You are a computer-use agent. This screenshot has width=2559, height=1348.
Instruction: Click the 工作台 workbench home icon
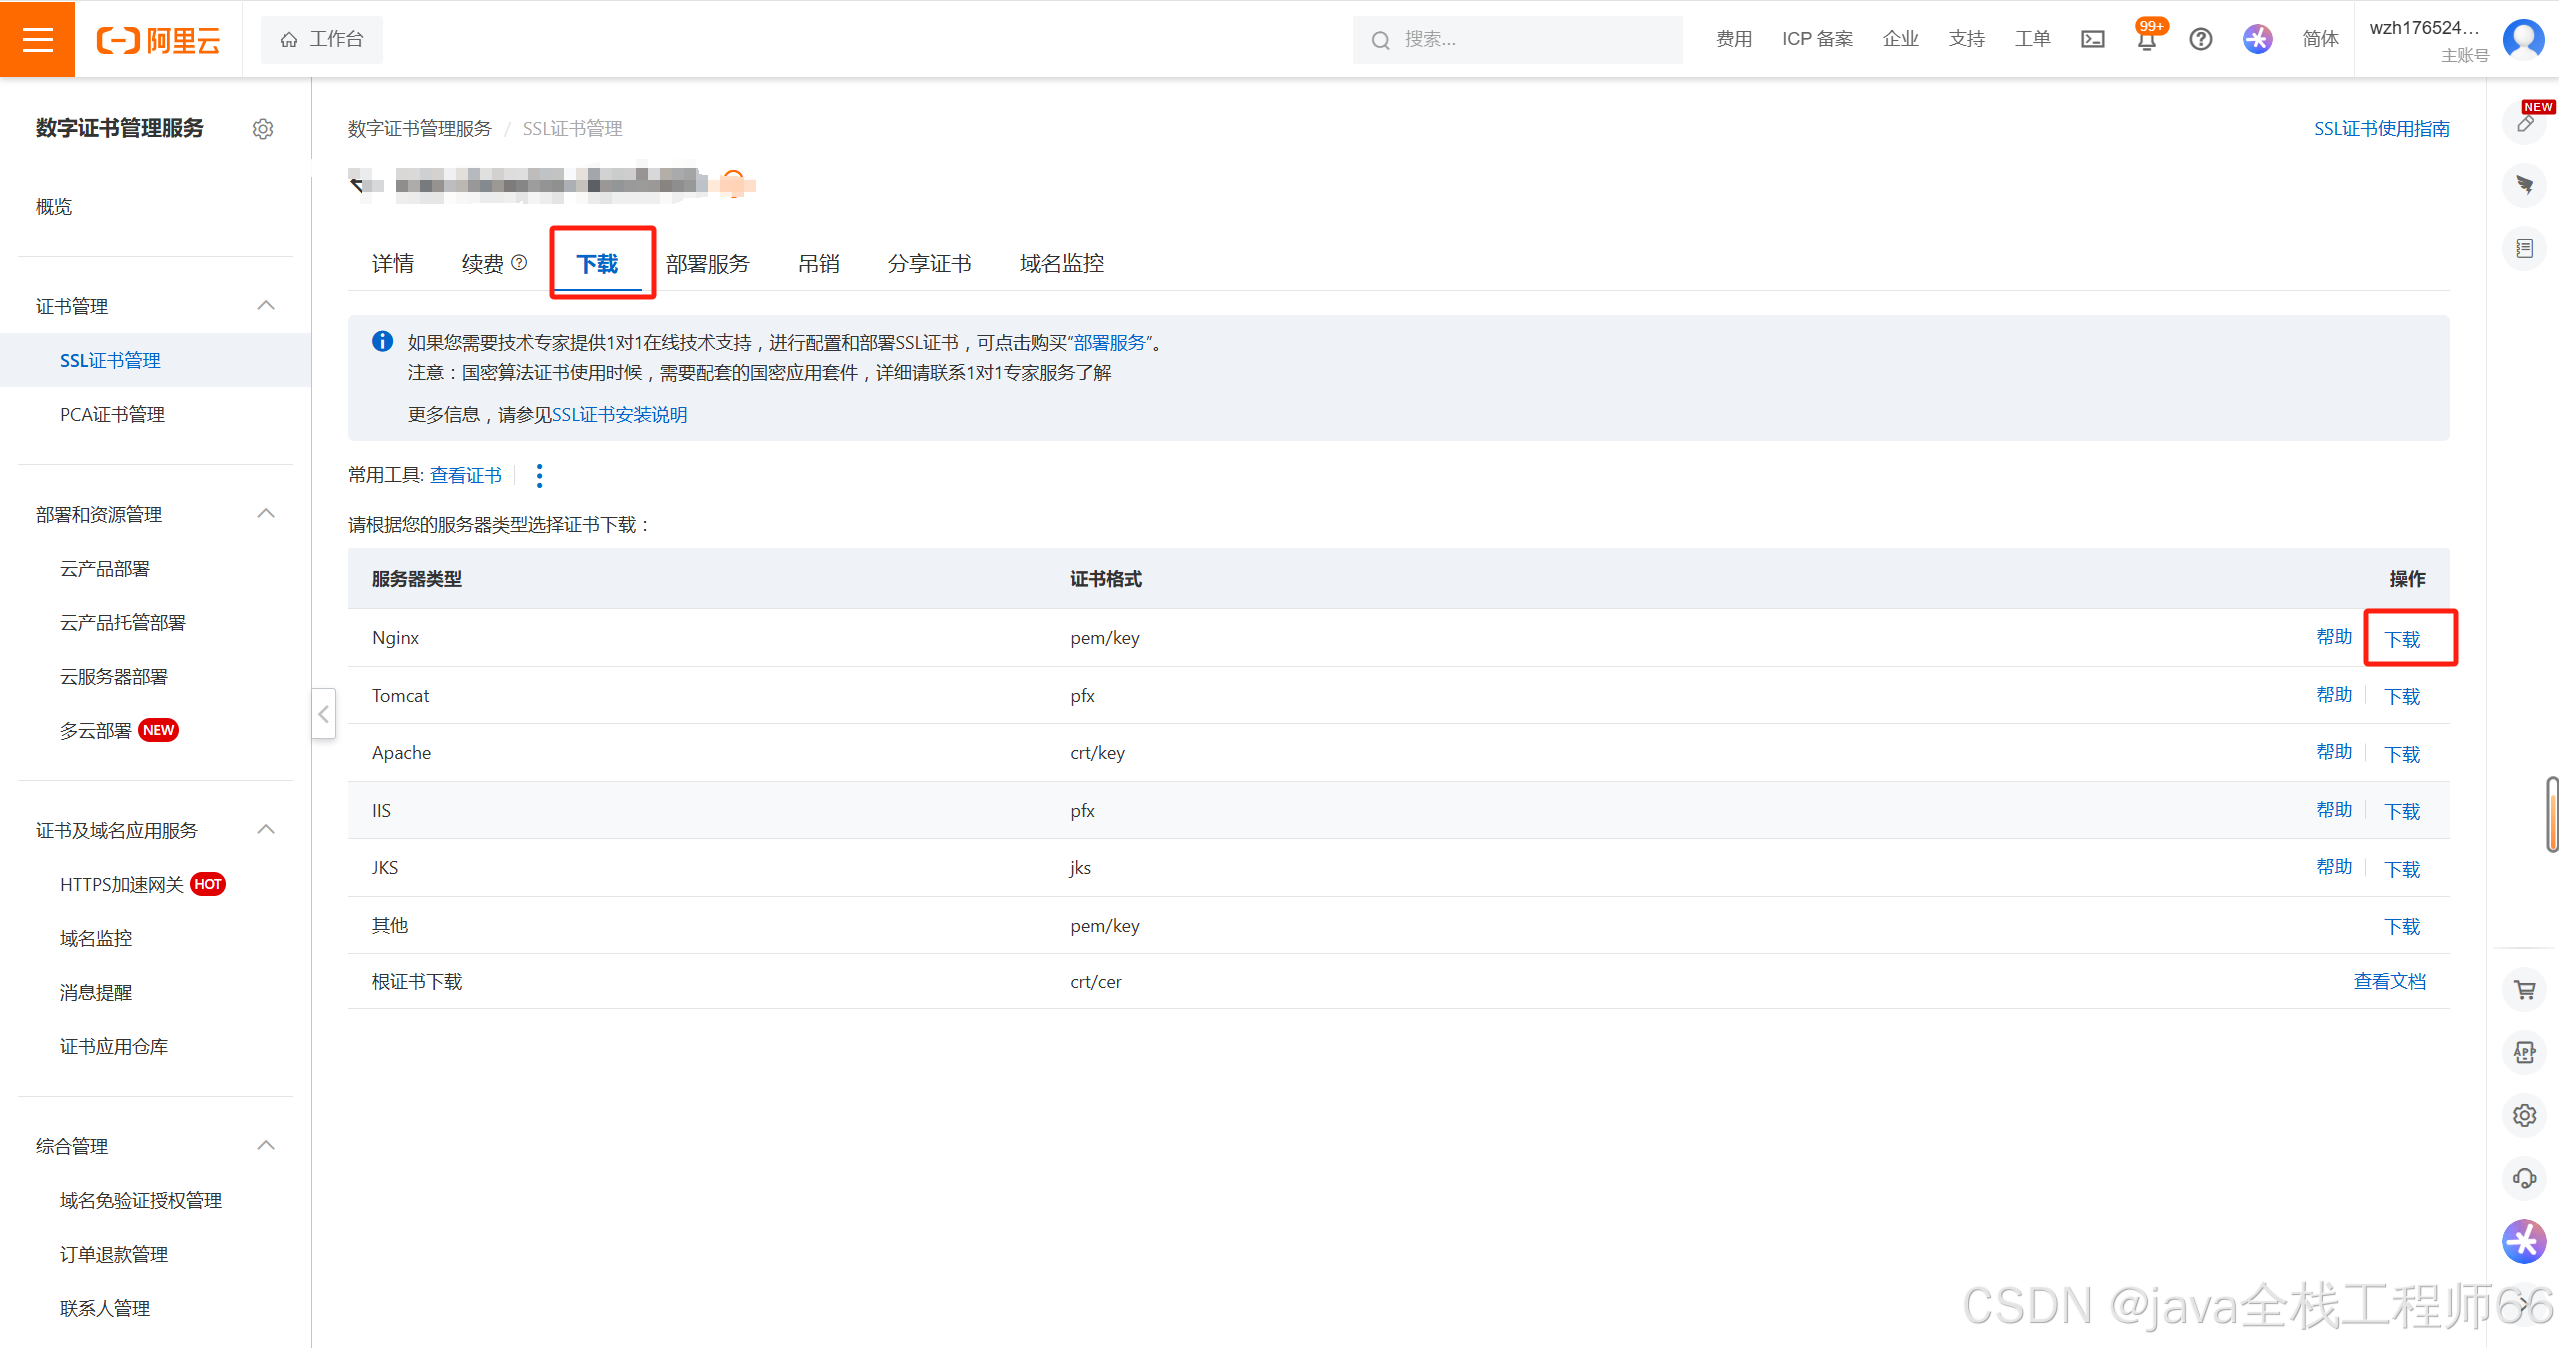pyautogui.click(x=321, y=39)
